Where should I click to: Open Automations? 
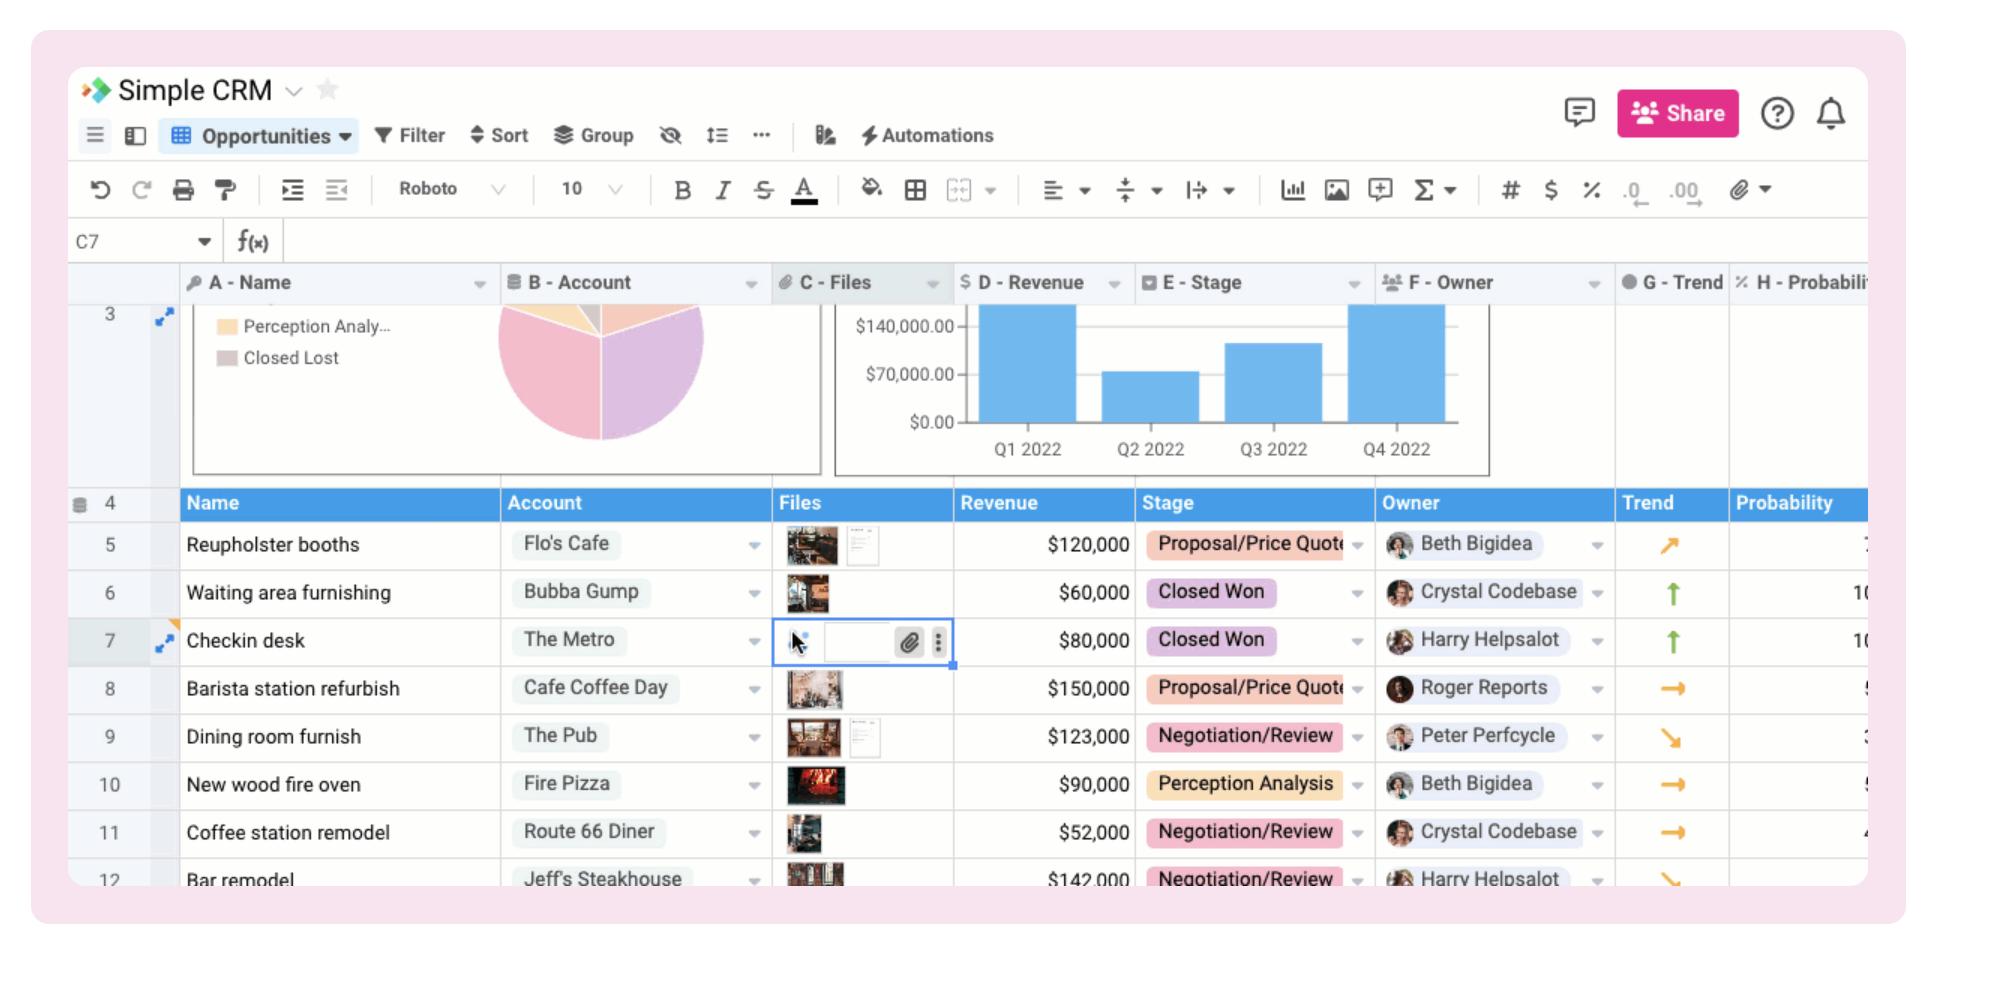[927, 135]
